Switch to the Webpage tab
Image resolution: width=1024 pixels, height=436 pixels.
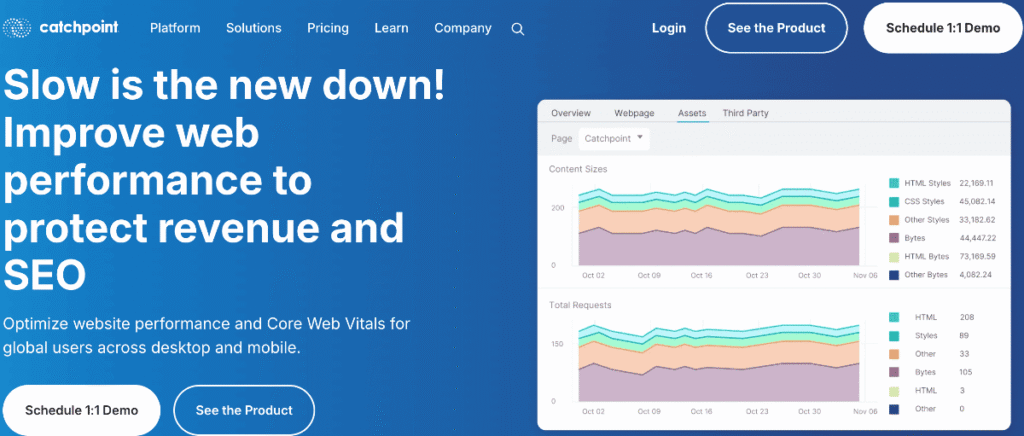click(x=634, y=113)
